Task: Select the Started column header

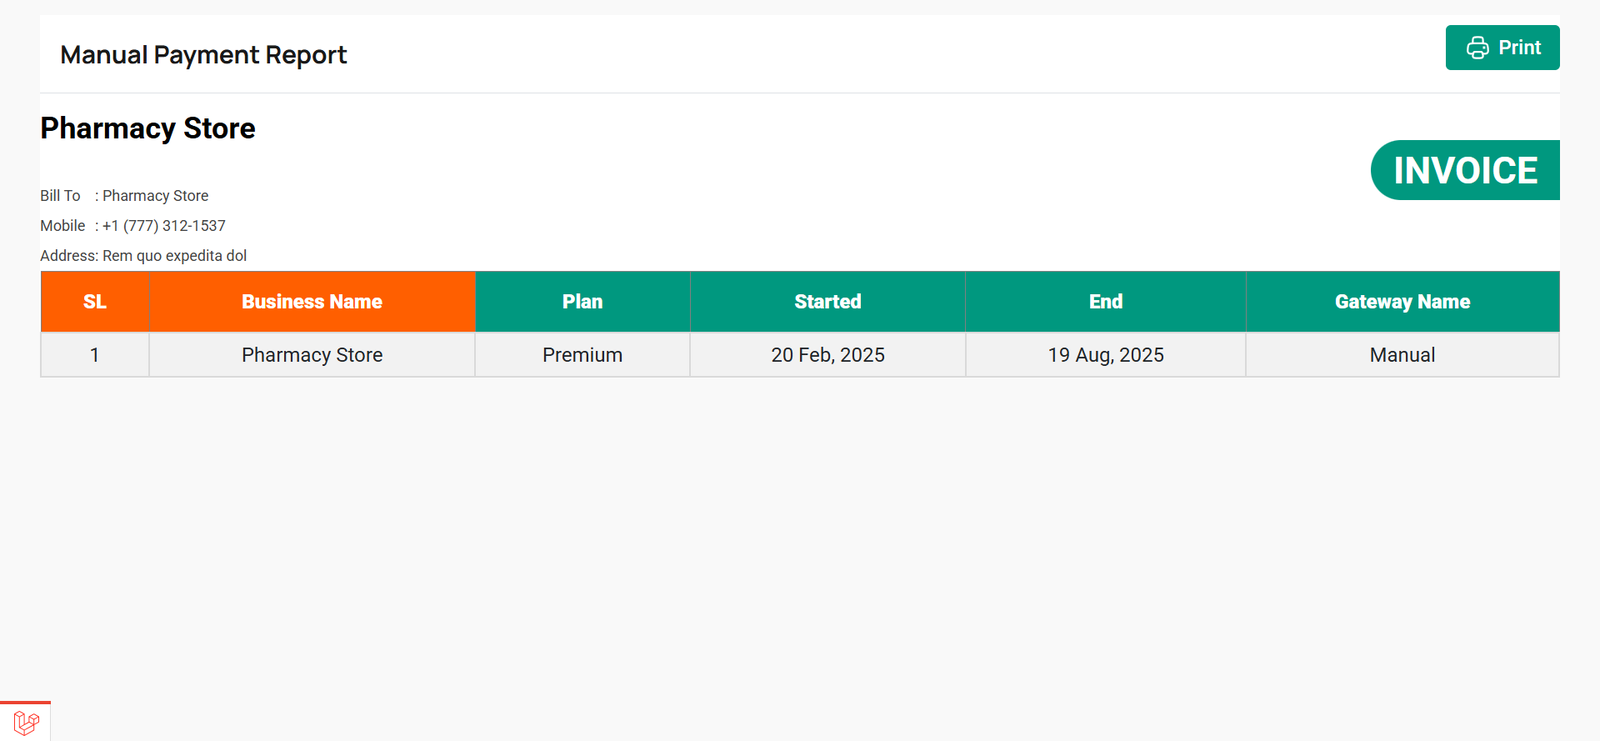Action: coord(827,302)
